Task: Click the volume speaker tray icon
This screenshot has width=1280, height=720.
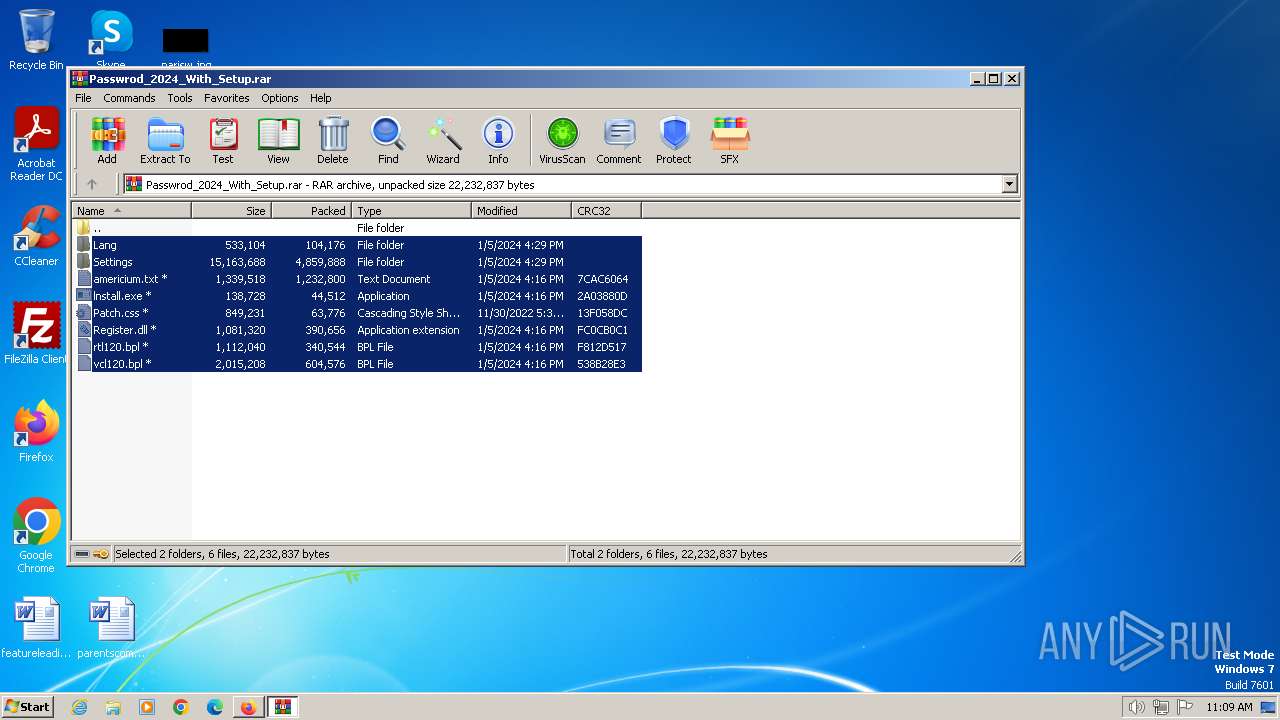Action: coord(1136,707)
